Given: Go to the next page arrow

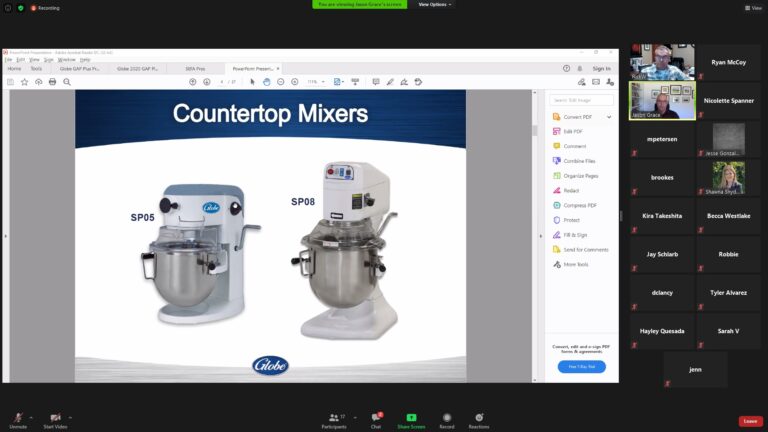Looking at the screenshot, I should pos(207,82).
